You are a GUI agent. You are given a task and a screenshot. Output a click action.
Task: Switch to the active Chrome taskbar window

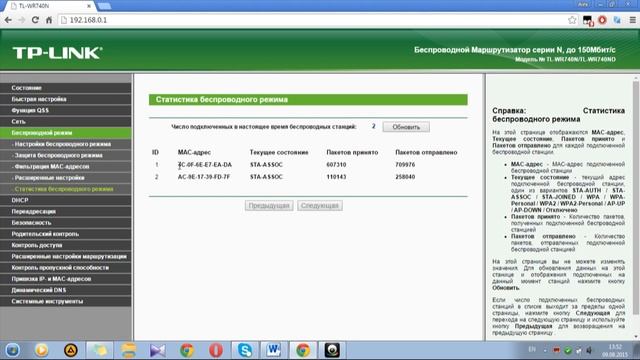click(303, 350)
